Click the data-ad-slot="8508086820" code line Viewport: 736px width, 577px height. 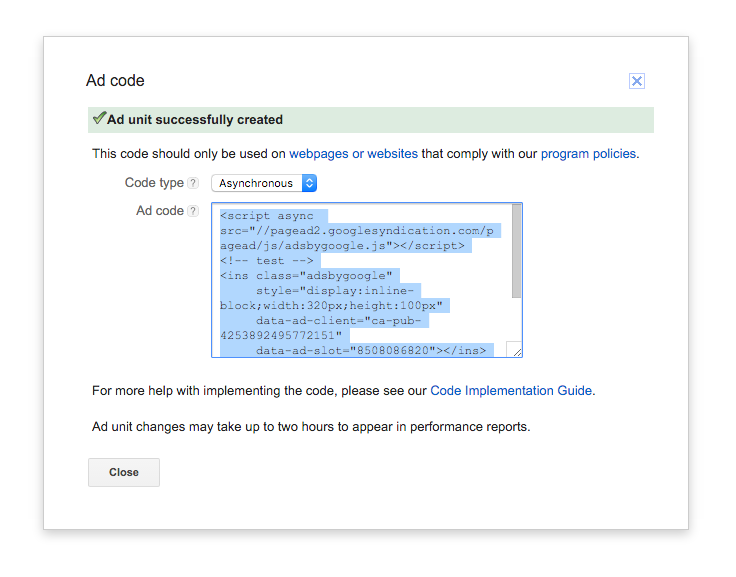[371, 350]
